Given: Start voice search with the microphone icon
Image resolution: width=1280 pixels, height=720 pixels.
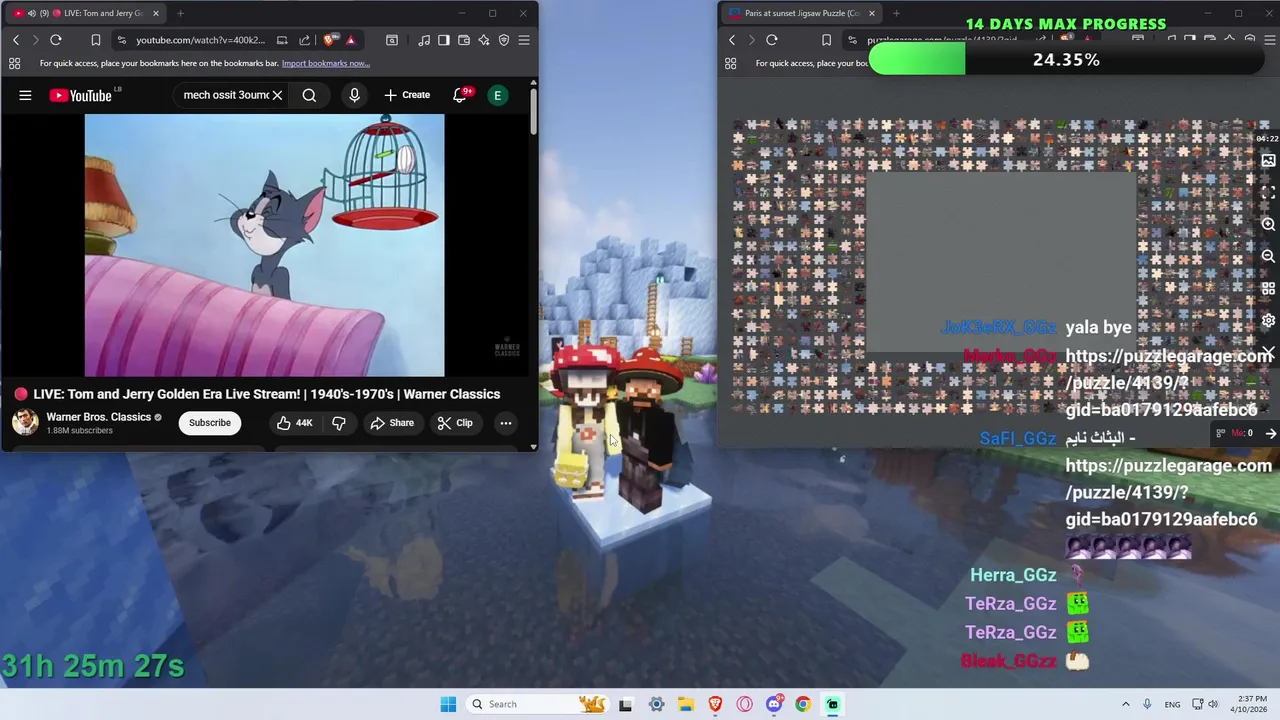Looking at the screenshot, I should (354, 95).
